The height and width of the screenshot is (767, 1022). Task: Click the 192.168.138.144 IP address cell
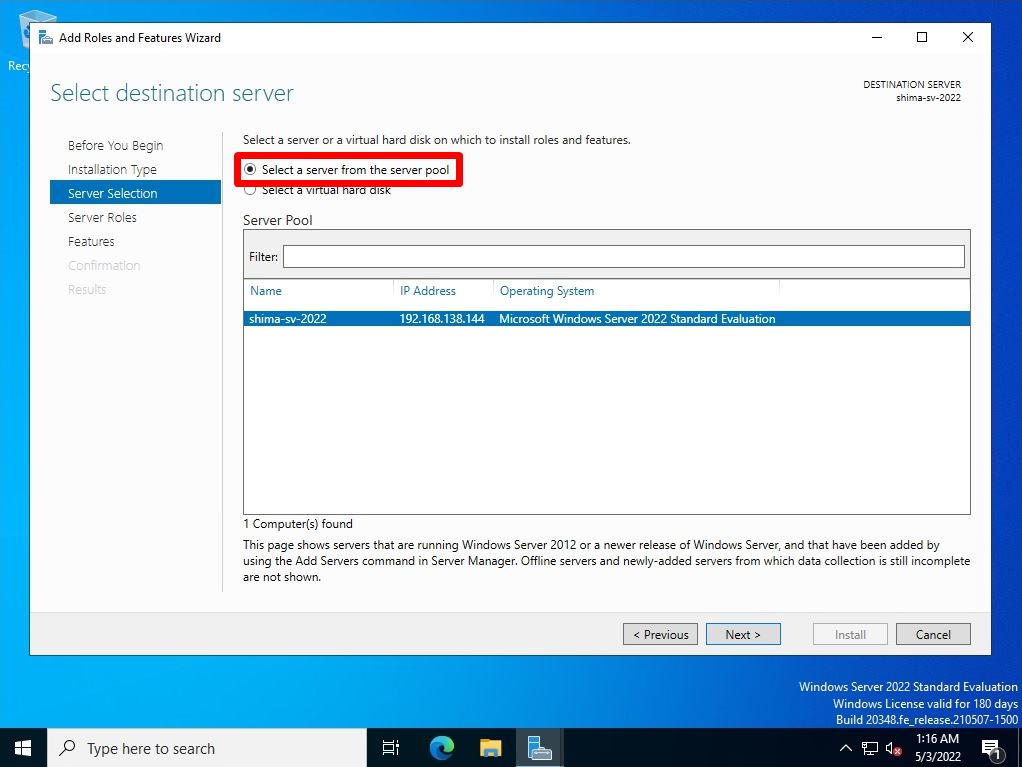442,319
